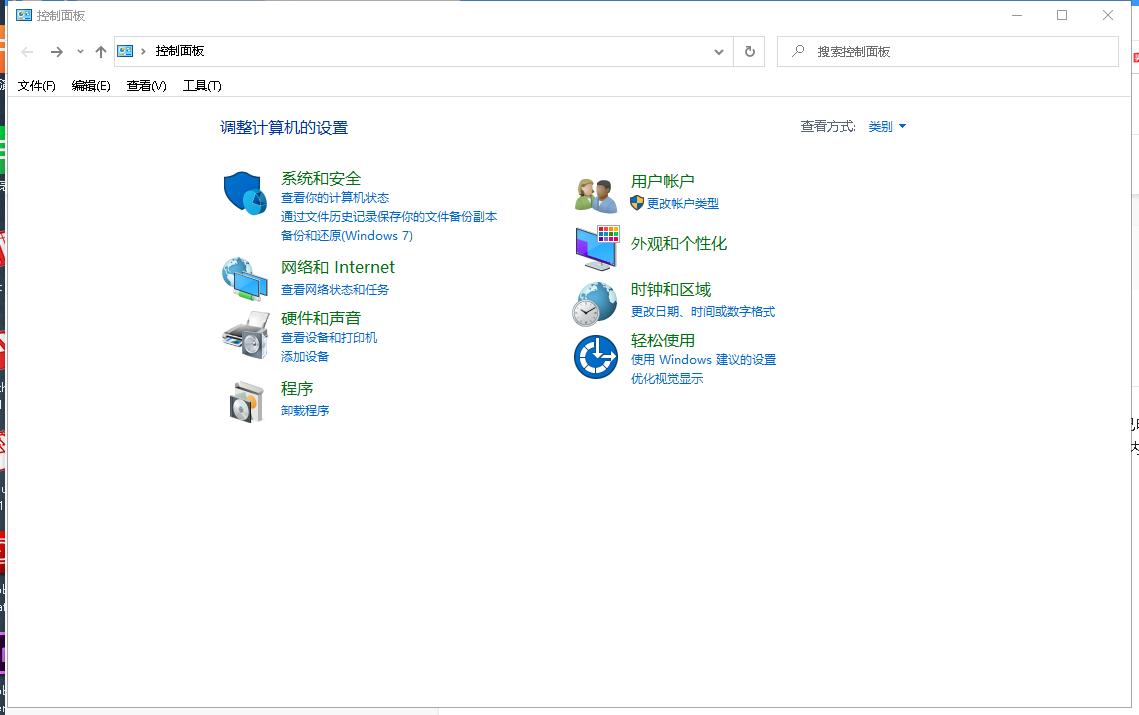The image size is (1139, 715).
Task: Click the refresh button in address bar
Action: [748, 51]
